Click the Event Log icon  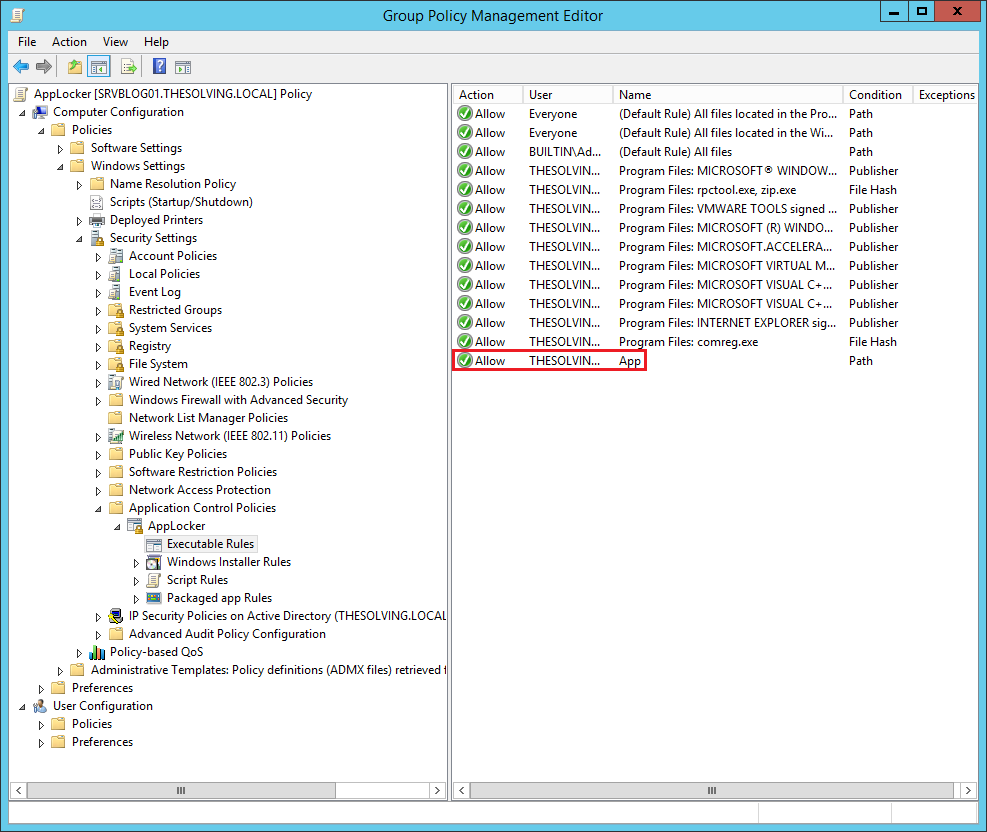(x=115, y=292)
